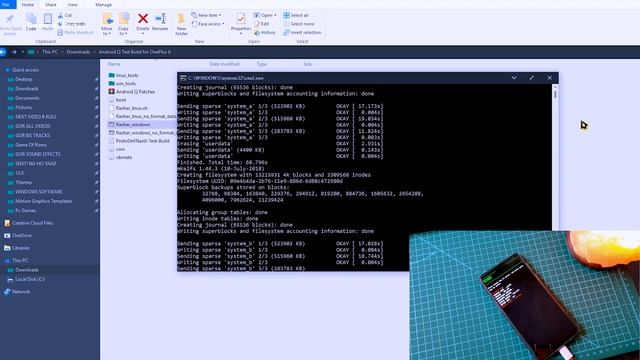Open Network in the navigation pane
The image size is (640, 360).
21,292
